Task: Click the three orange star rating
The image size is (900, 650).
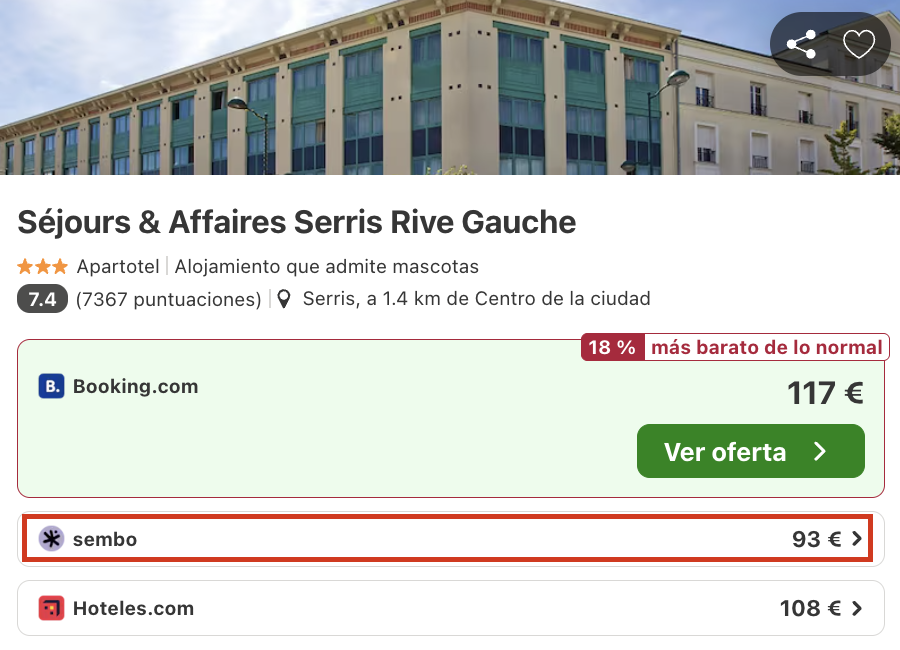Action: [x=43, y=267]
